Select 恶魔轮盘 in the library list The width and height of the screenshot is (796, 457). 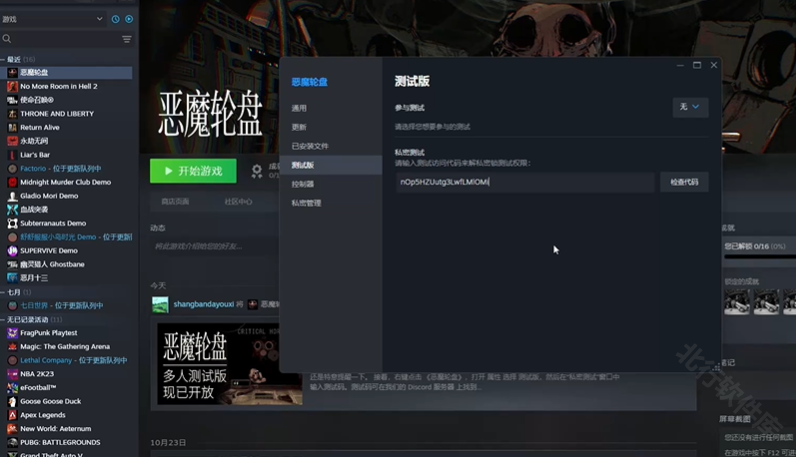(67, 73)
